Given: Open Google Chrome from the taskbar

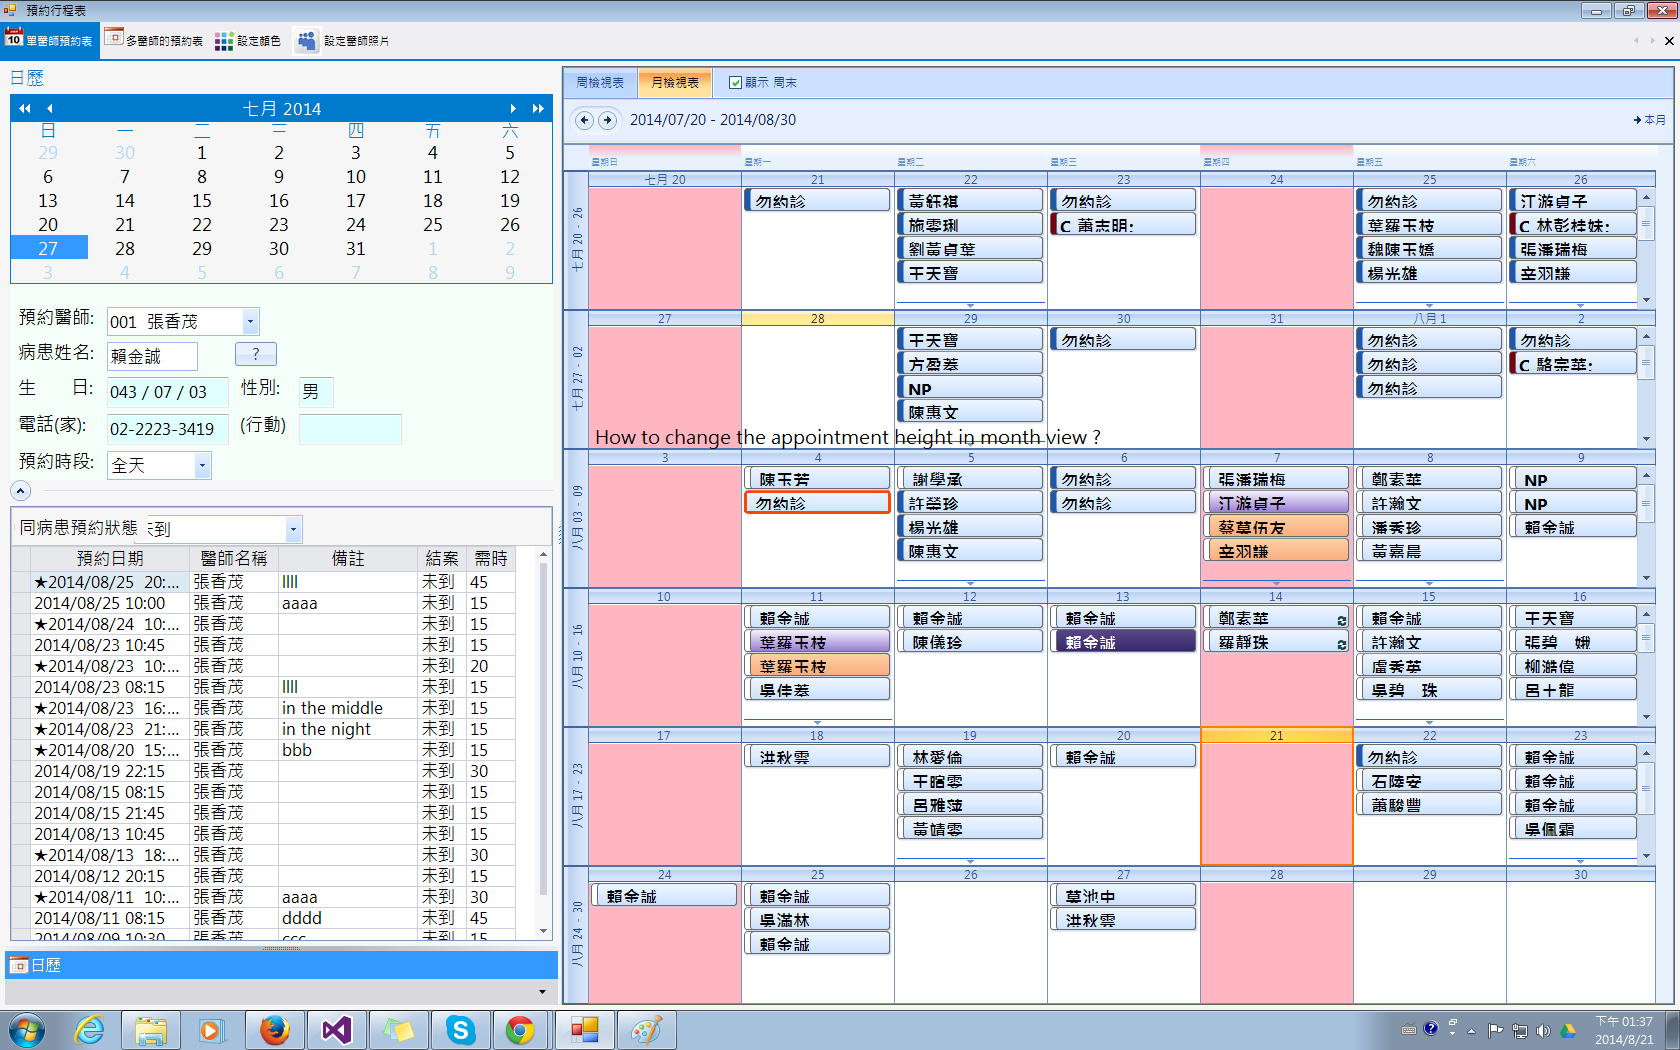Looking at the screenshot, I should (x=520, y=1030).
